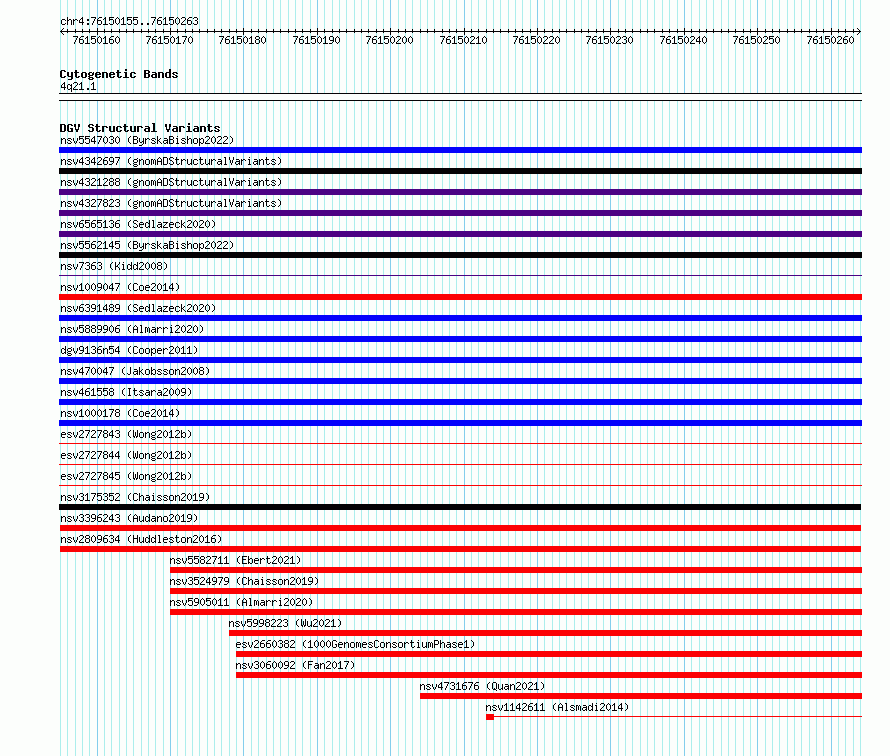Select nsv3396243 (Audano2019) label
Viewport: 890px width, 756px height.
pyautogui.click(x=129, y=518)
